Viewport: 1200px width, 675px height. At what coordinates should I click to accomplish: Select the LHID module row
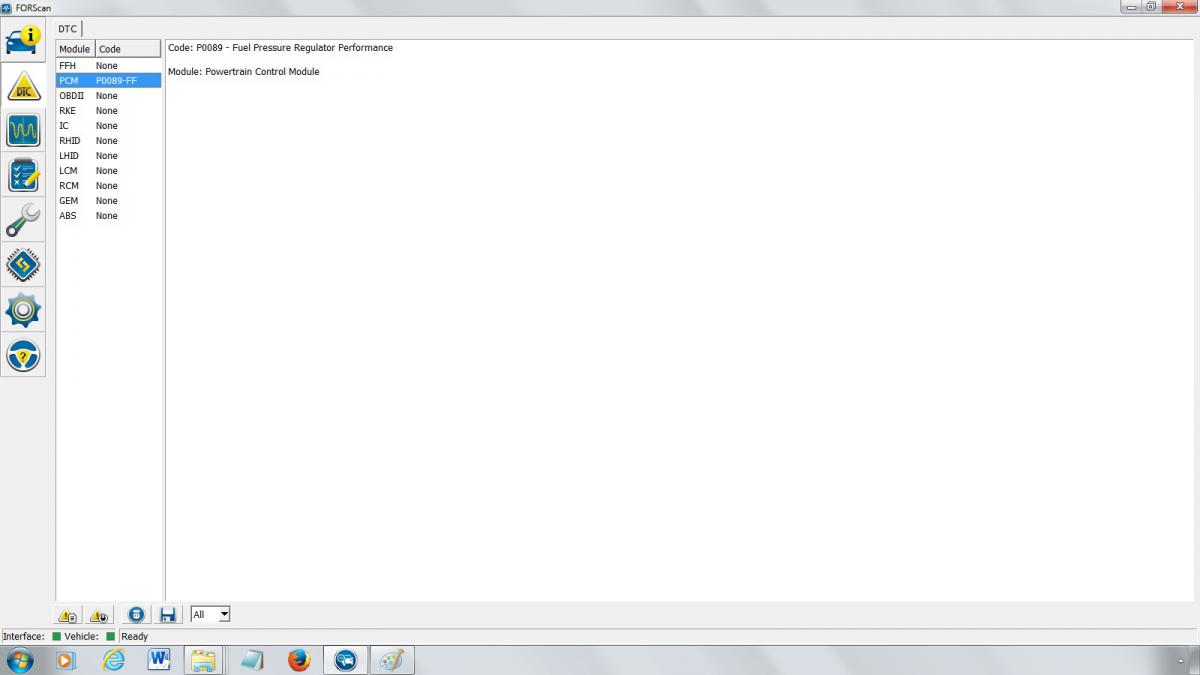[108, 156]
